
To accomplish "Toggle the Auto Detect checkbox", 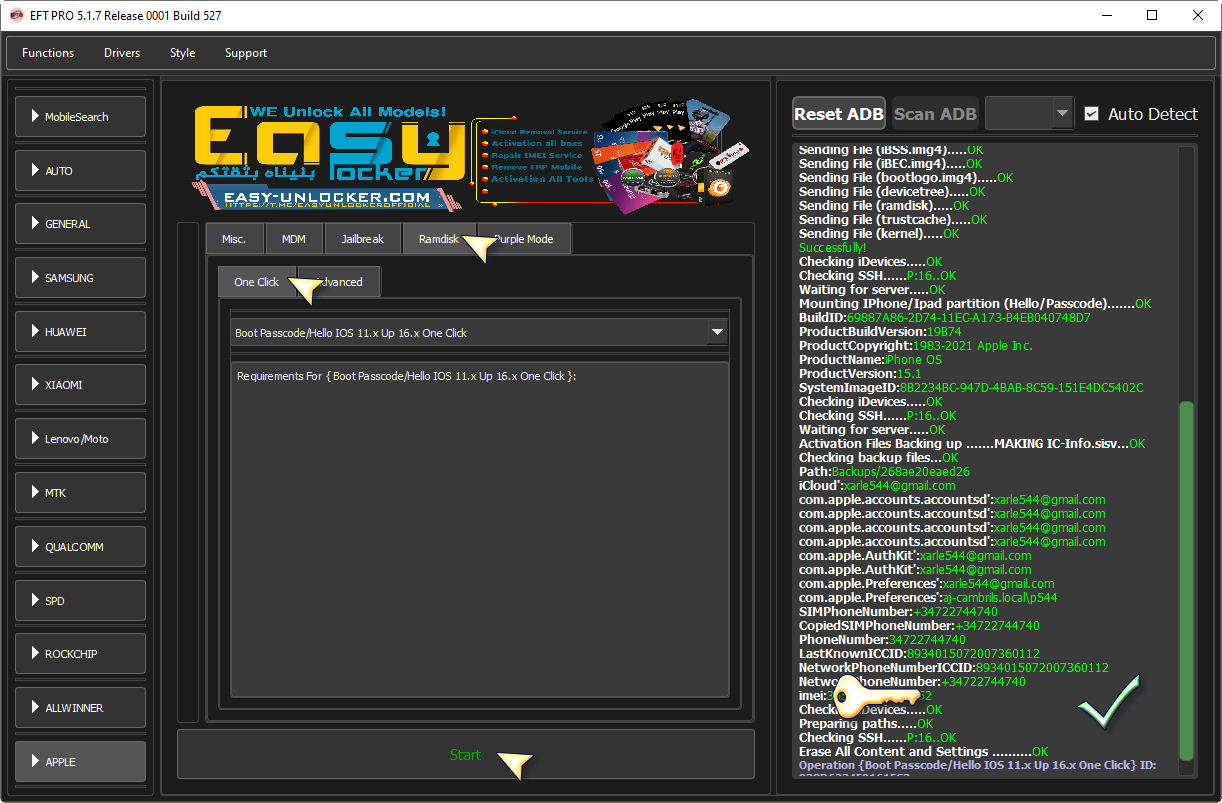I will click(1092, 114).
